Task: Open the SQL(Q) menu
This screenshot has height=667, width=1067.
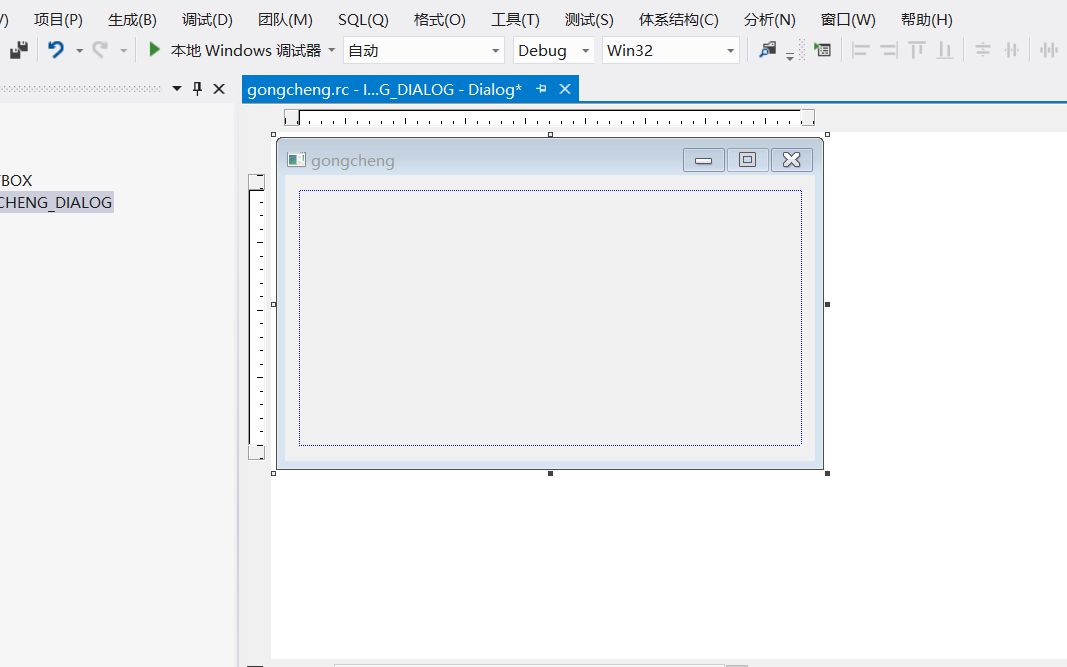Action: pyautogui.click(x=363, y=20)
